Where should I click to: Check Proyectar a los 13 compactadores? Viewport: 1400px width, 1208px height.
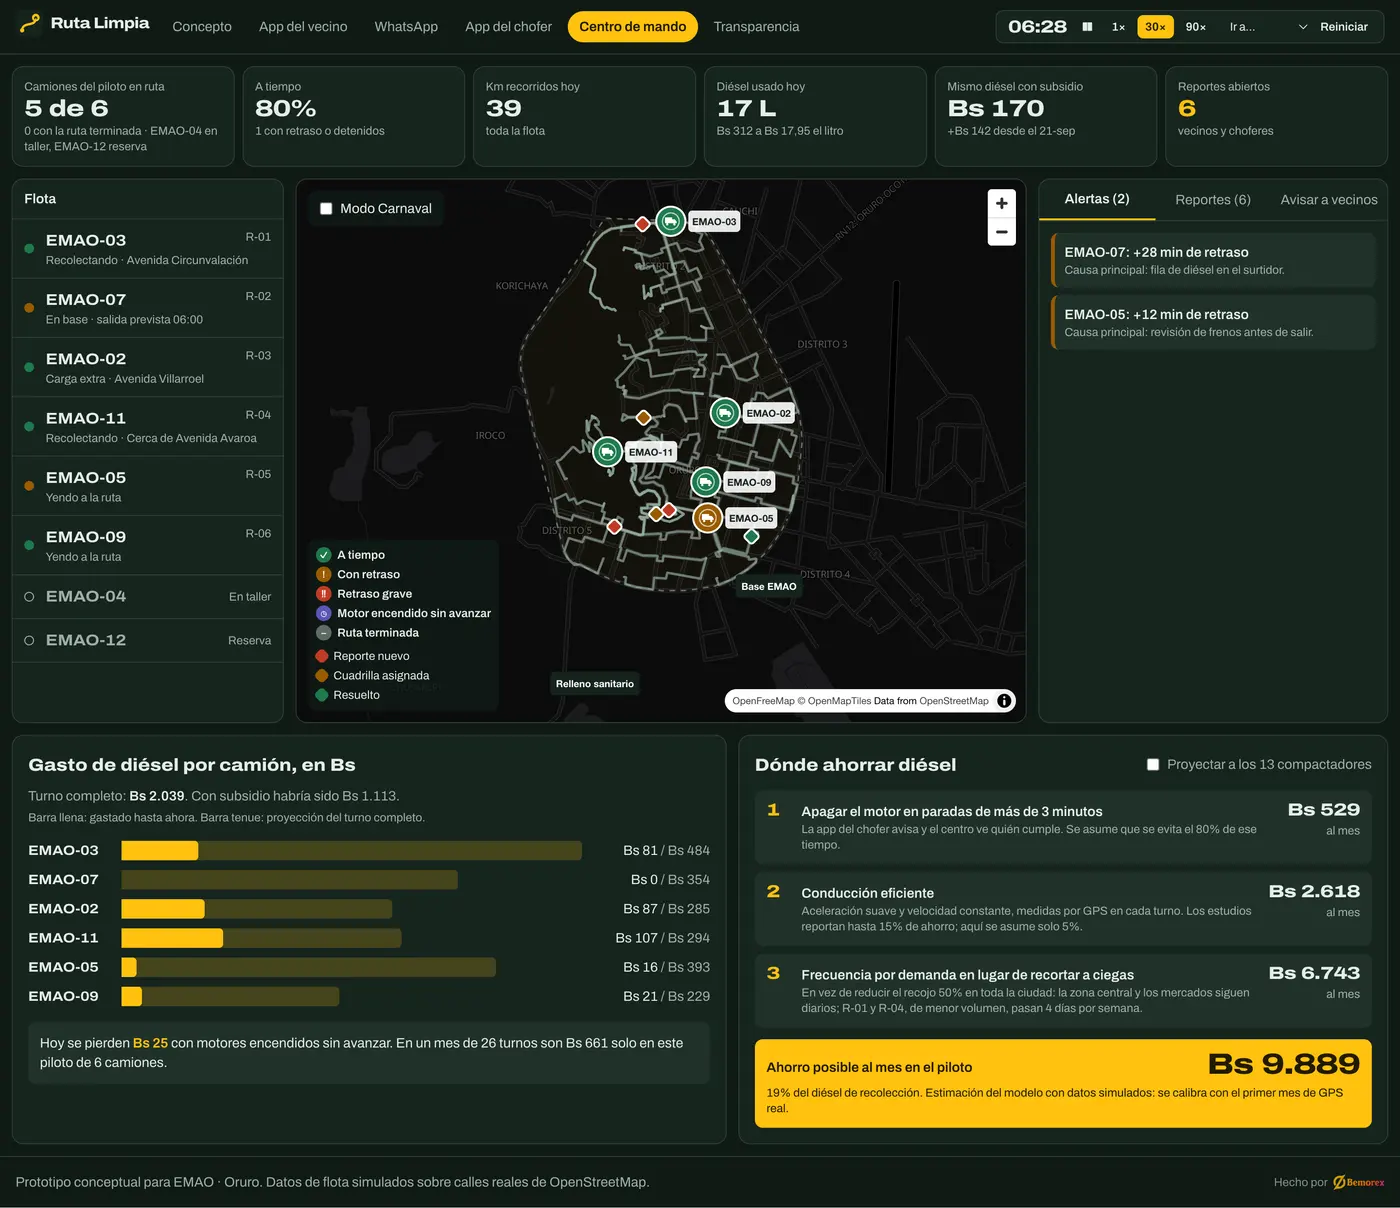pos(1153,765)
